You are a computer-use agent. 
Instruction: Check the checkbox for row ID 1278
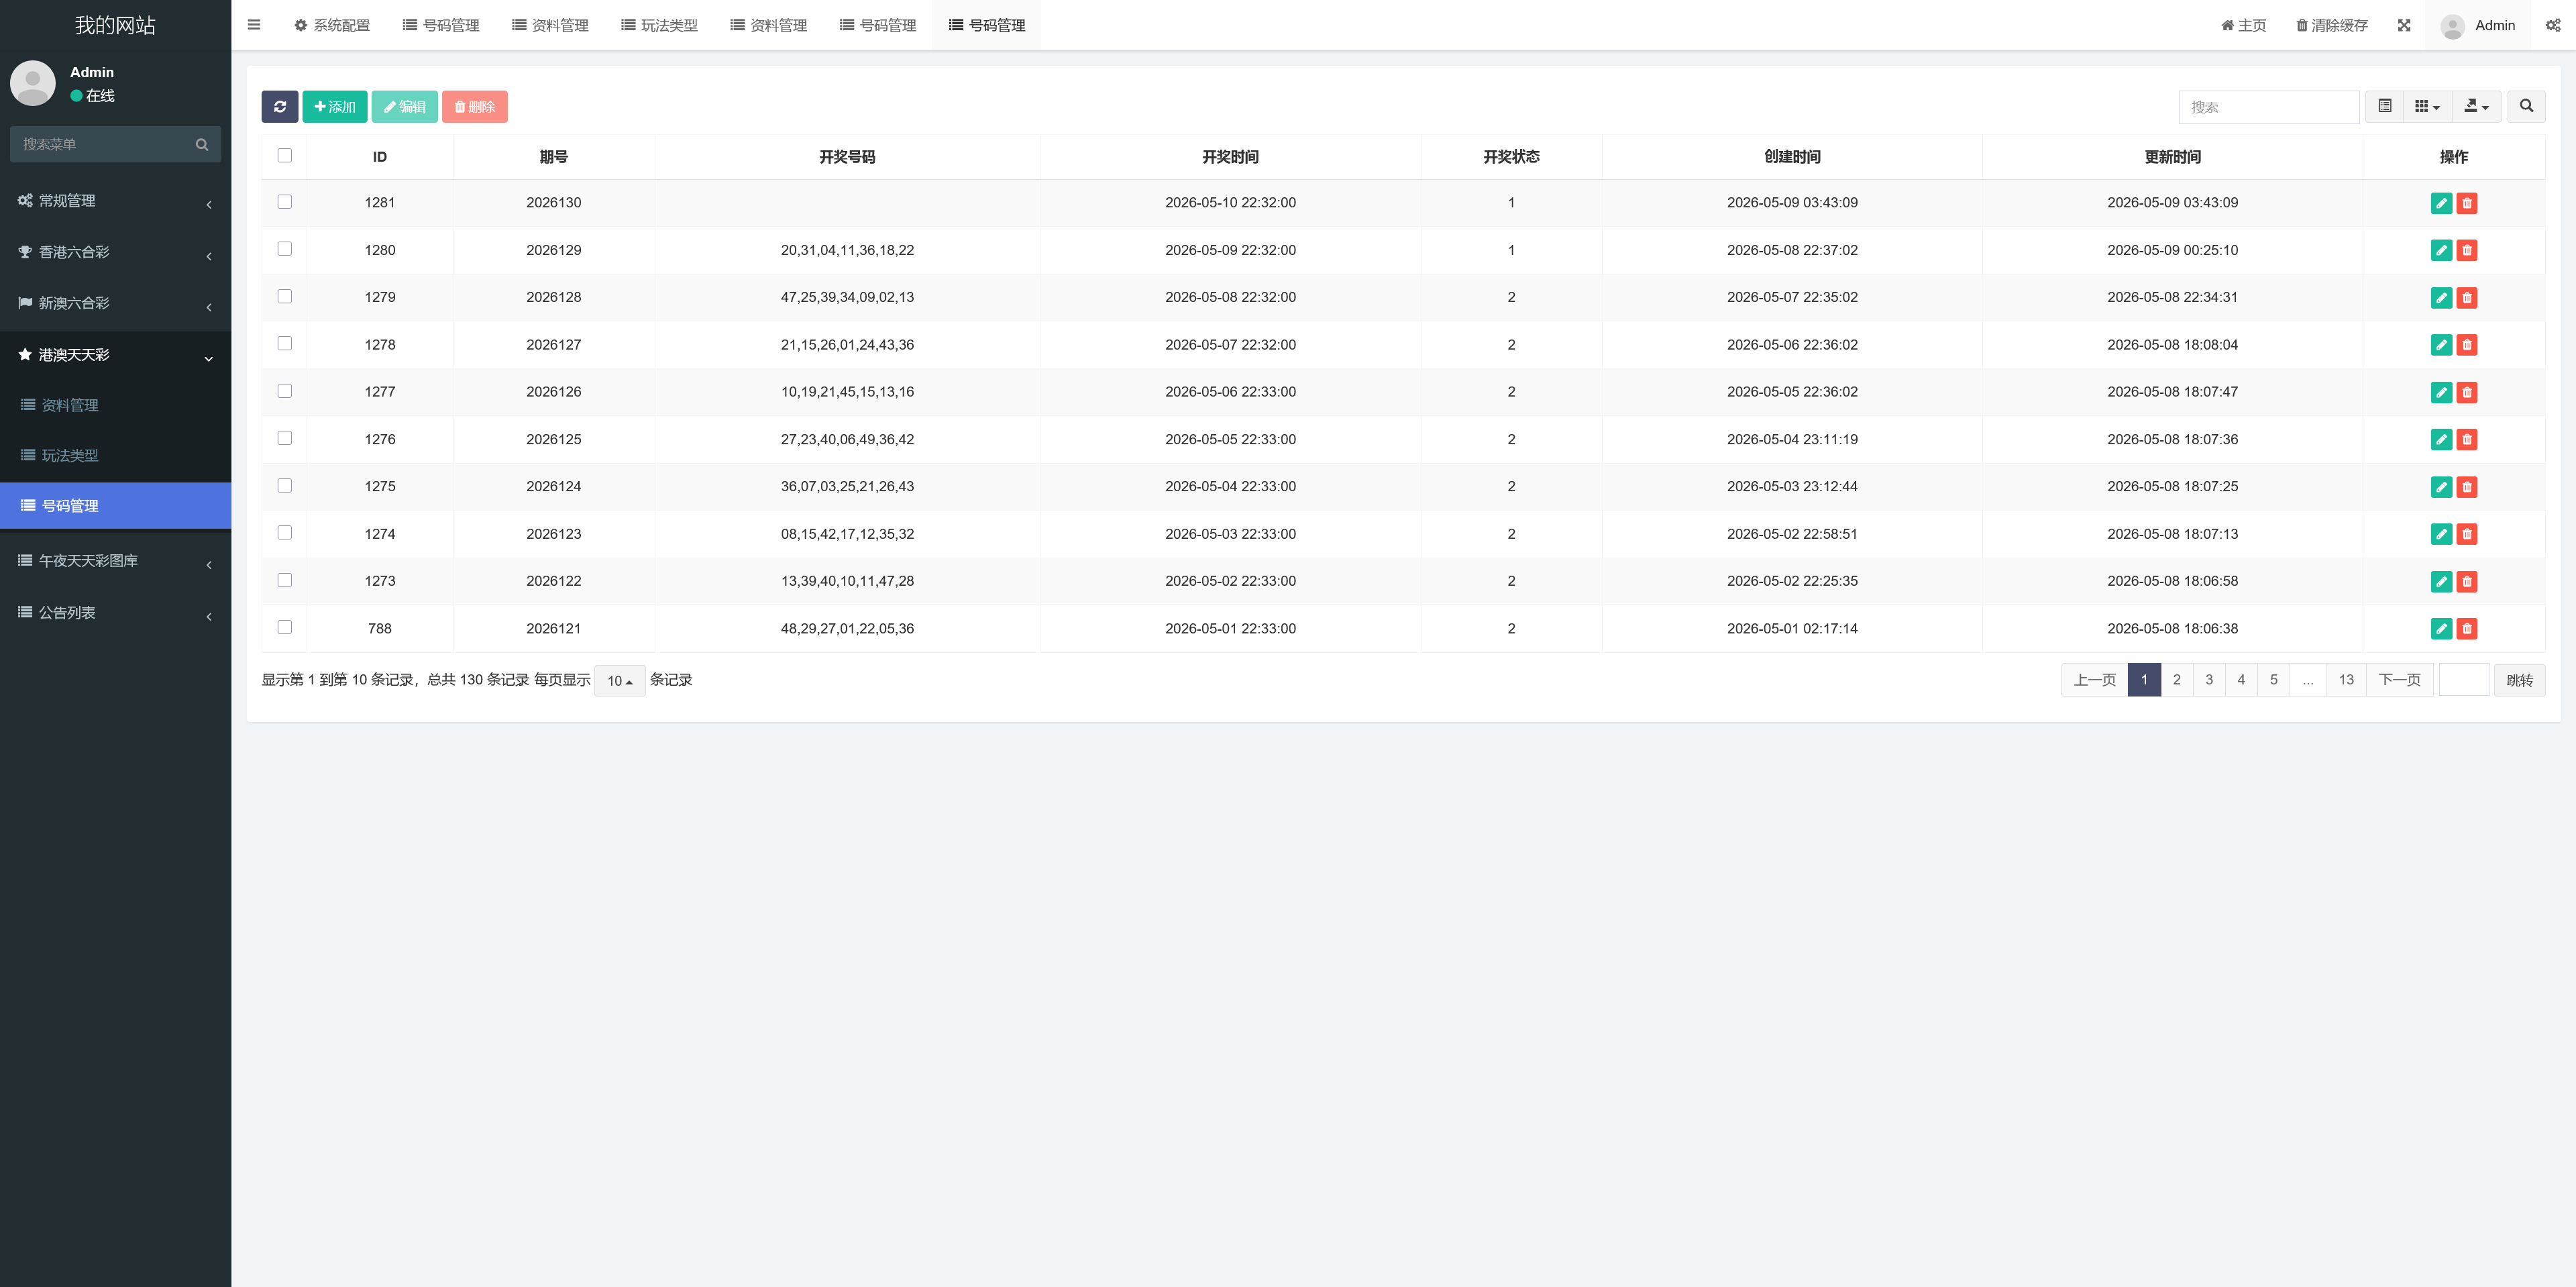click(x=285, y=343)
